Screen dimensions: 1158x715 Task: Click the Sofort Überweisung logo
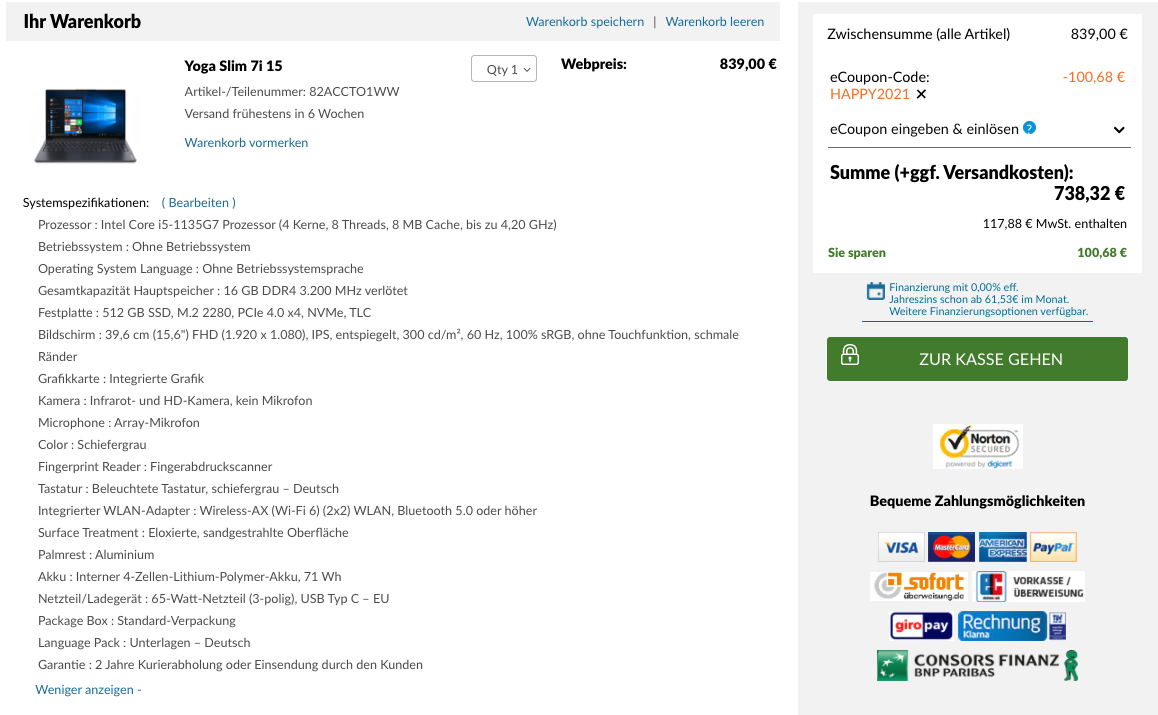click(920, 586)
